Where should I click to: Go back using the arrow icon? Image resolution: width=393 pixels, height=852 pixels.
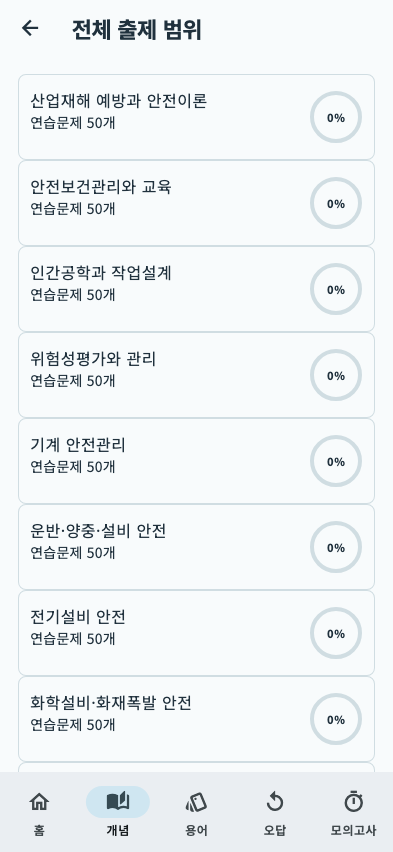pyautogui.click(x=30, y=28)
